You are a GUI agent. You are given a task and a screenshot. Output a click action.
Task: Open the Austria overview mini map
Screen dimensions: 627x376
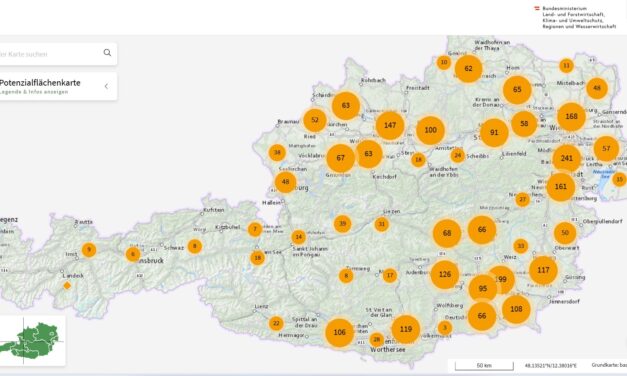[32, 340]
